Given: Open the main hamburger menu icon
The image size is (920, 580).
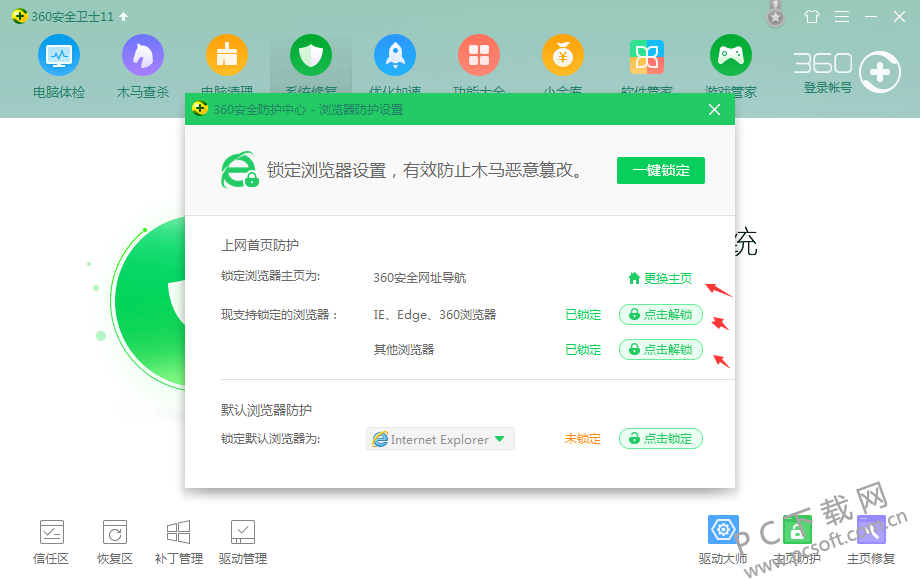Looking at the screenshot, I should point(842,16).
